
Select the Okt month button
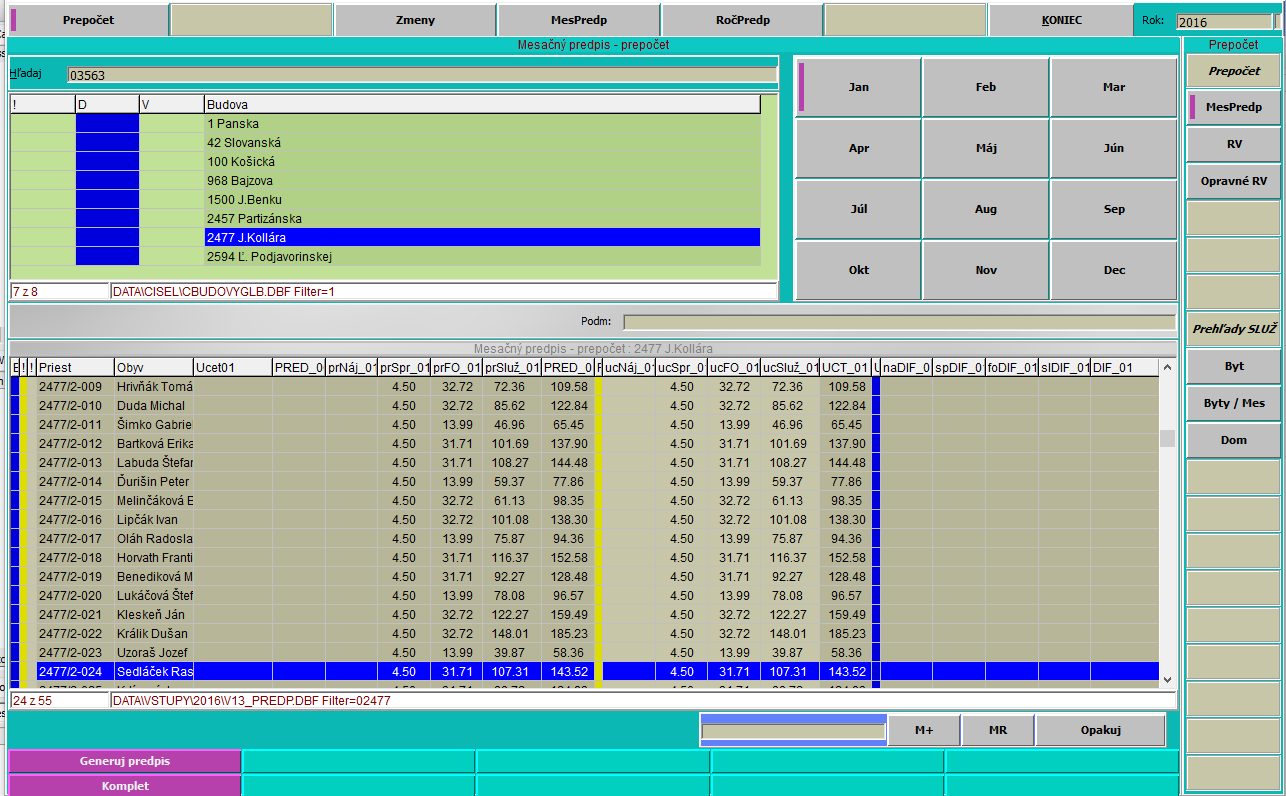click(x=858, y=270)
